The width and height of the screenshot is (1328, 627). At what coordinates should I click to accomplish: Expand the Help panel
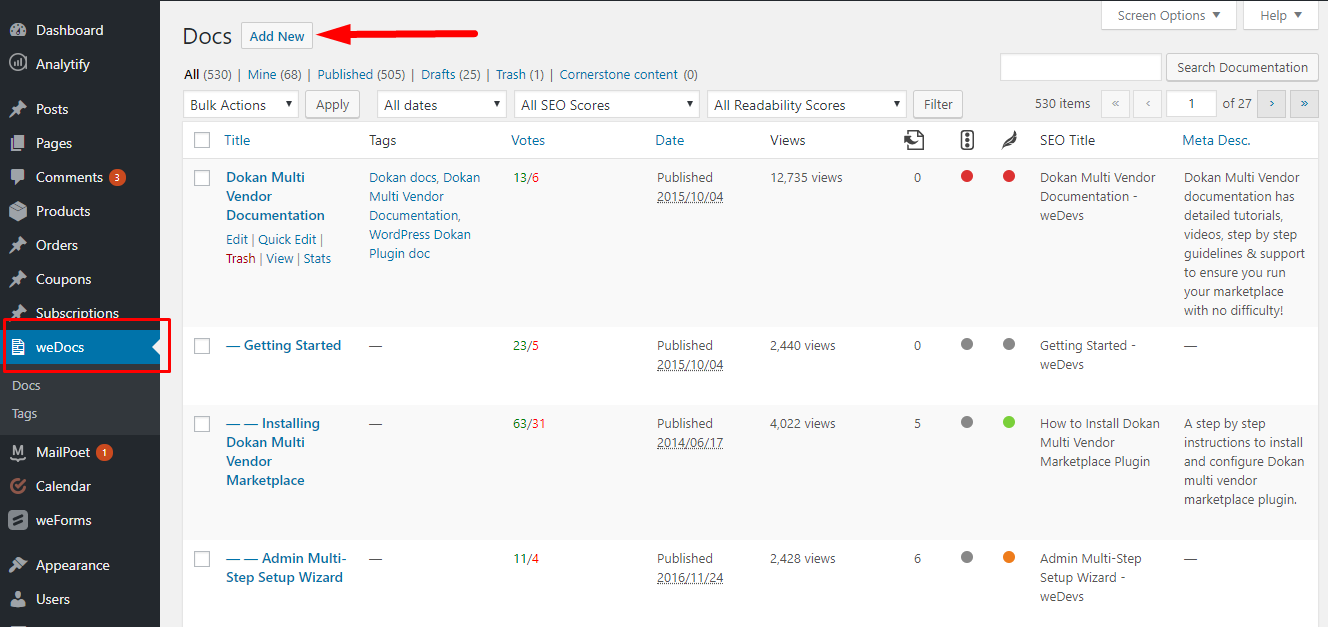[1281, 15]
